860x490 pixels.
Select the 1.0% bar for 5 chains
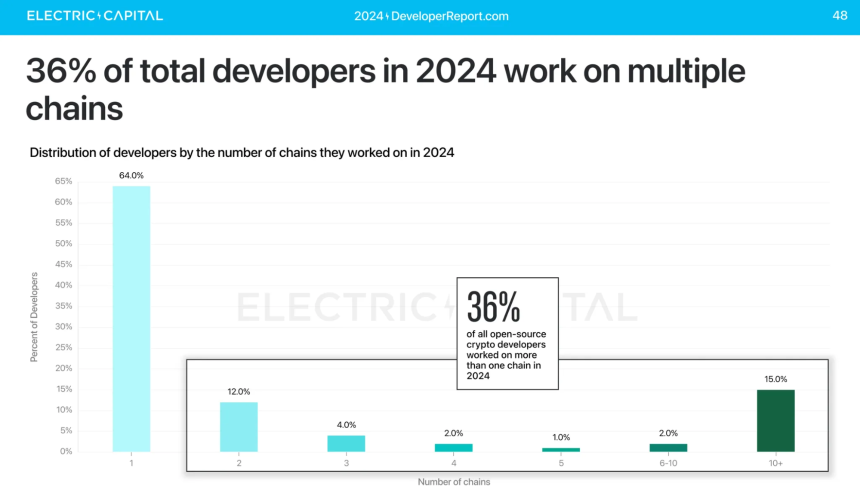(x=561, y=450)
